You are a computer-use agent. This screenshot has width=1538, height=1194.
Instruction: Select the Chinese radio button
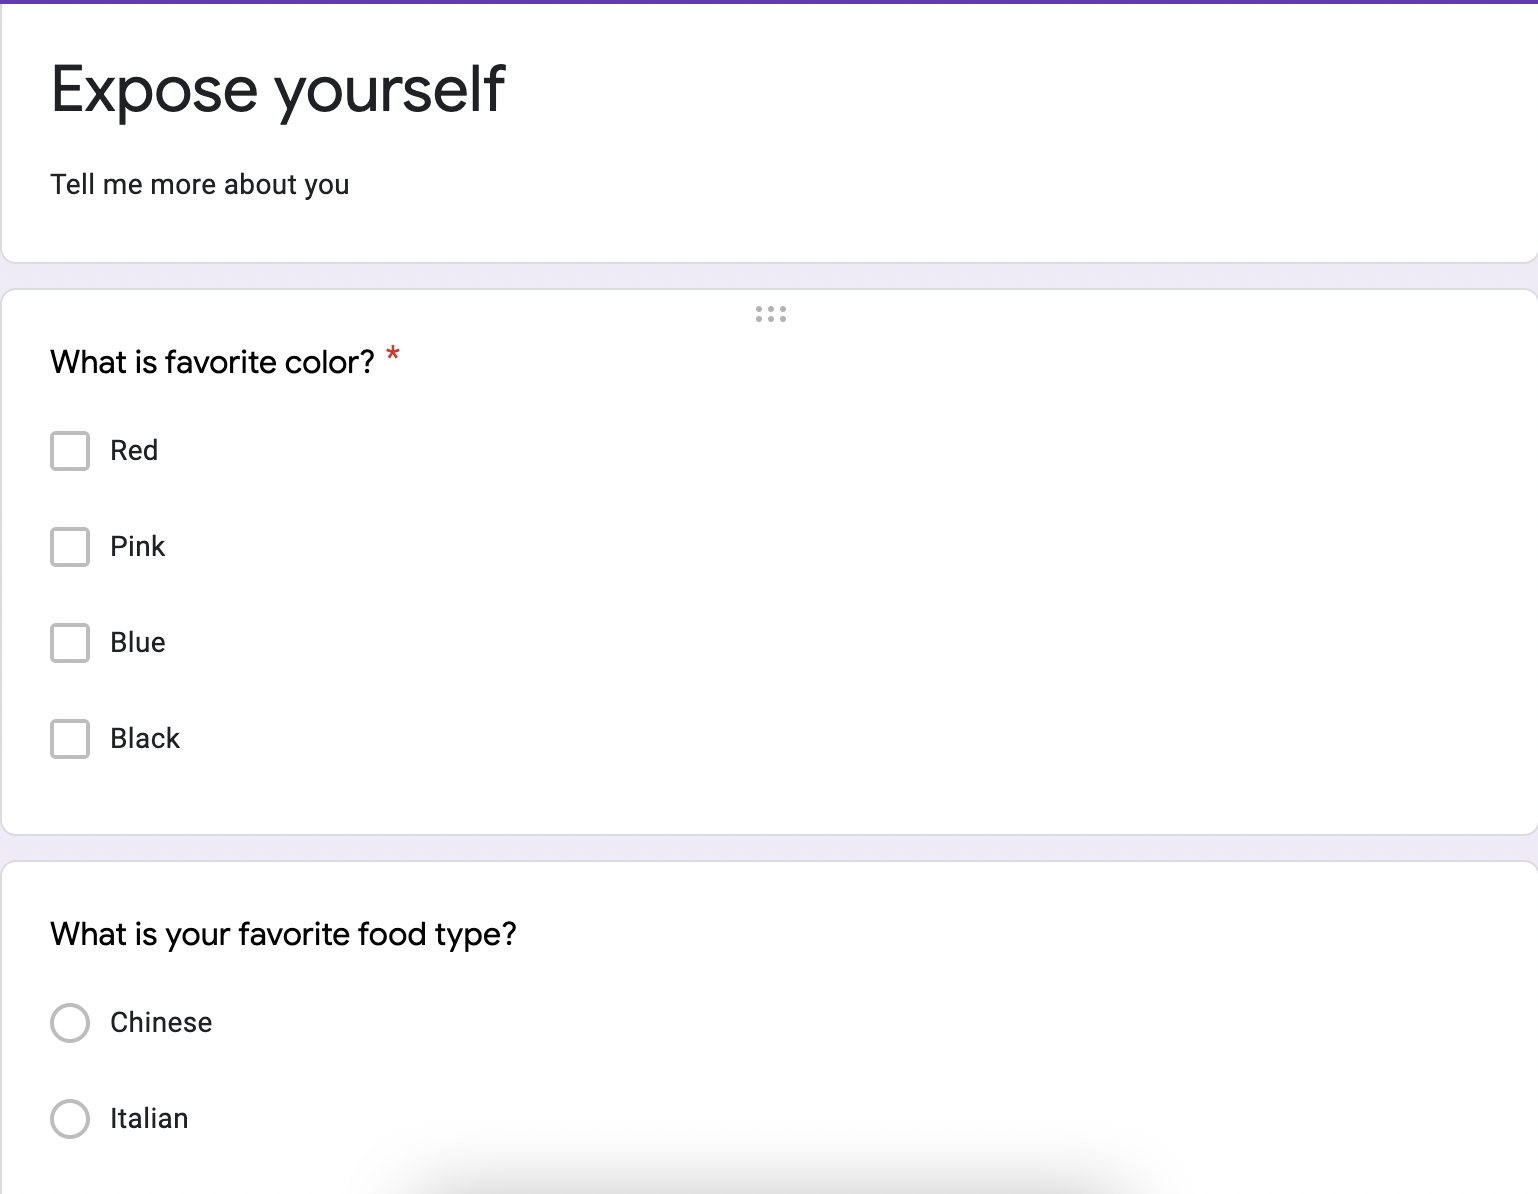coord(69,1023)
